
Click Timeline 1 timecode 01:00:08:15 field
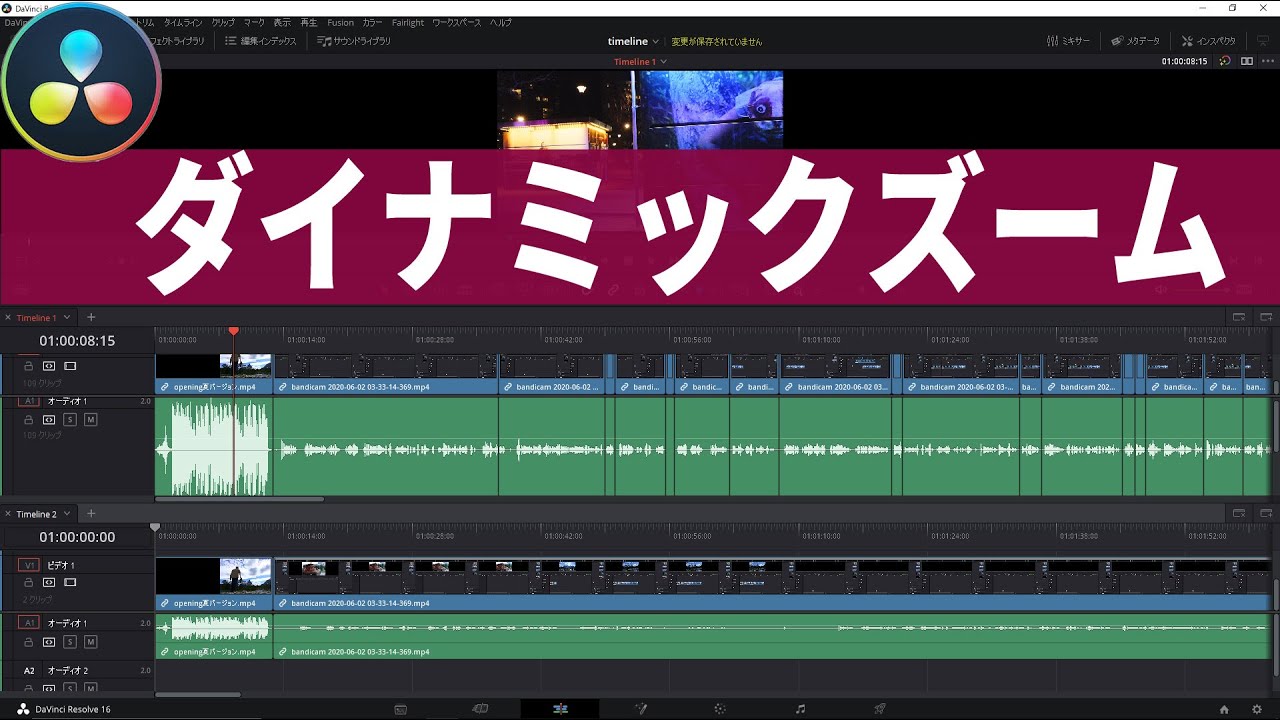coord(77,341)
